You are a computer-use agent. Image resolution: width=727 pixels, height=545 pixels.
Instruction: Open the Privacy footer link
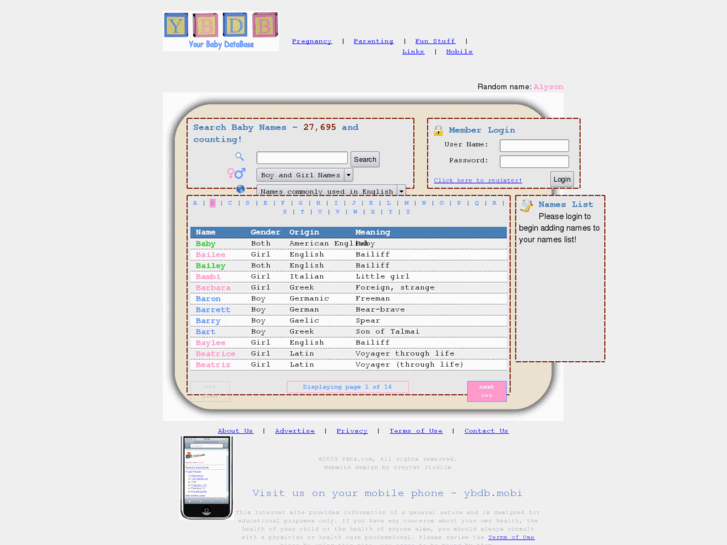(x=352, y=431)
